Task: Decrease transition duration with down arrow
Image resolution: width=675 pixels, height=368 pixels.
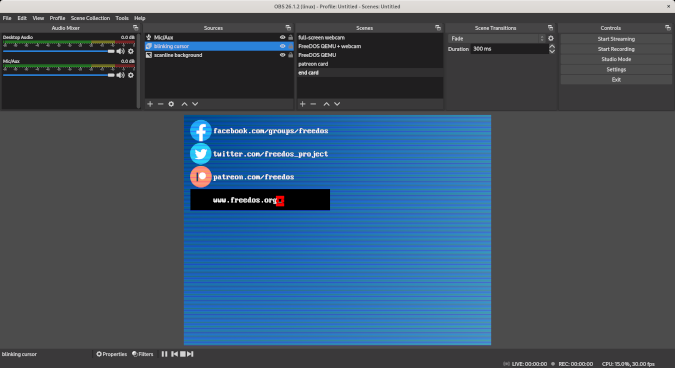Action: pos(552,51)
